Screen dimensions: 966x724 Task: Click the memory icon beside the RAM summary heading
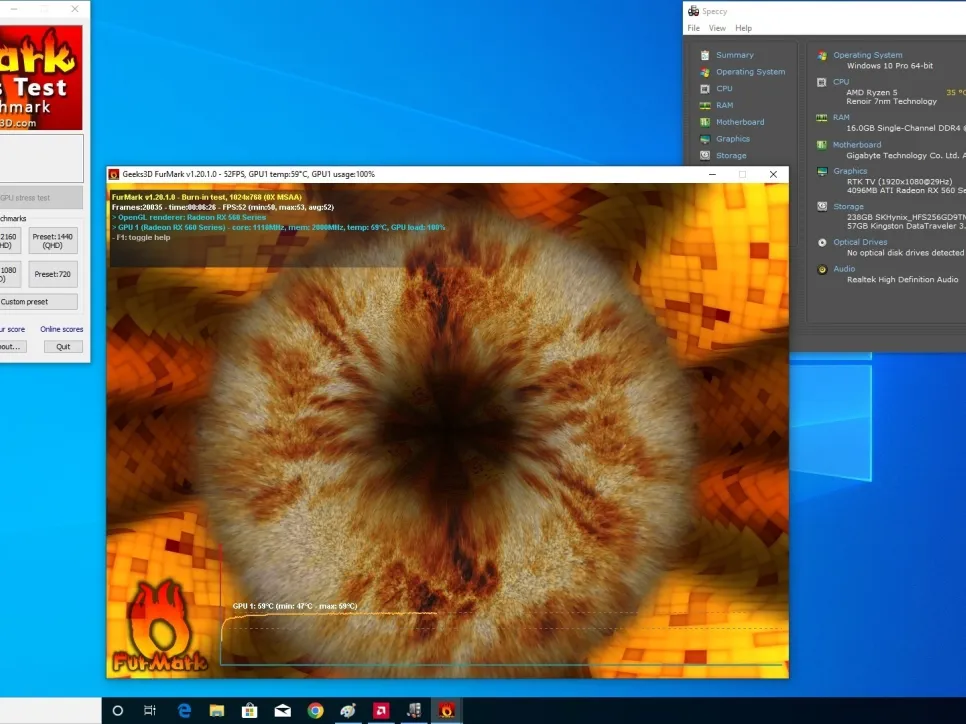(822, 118)
